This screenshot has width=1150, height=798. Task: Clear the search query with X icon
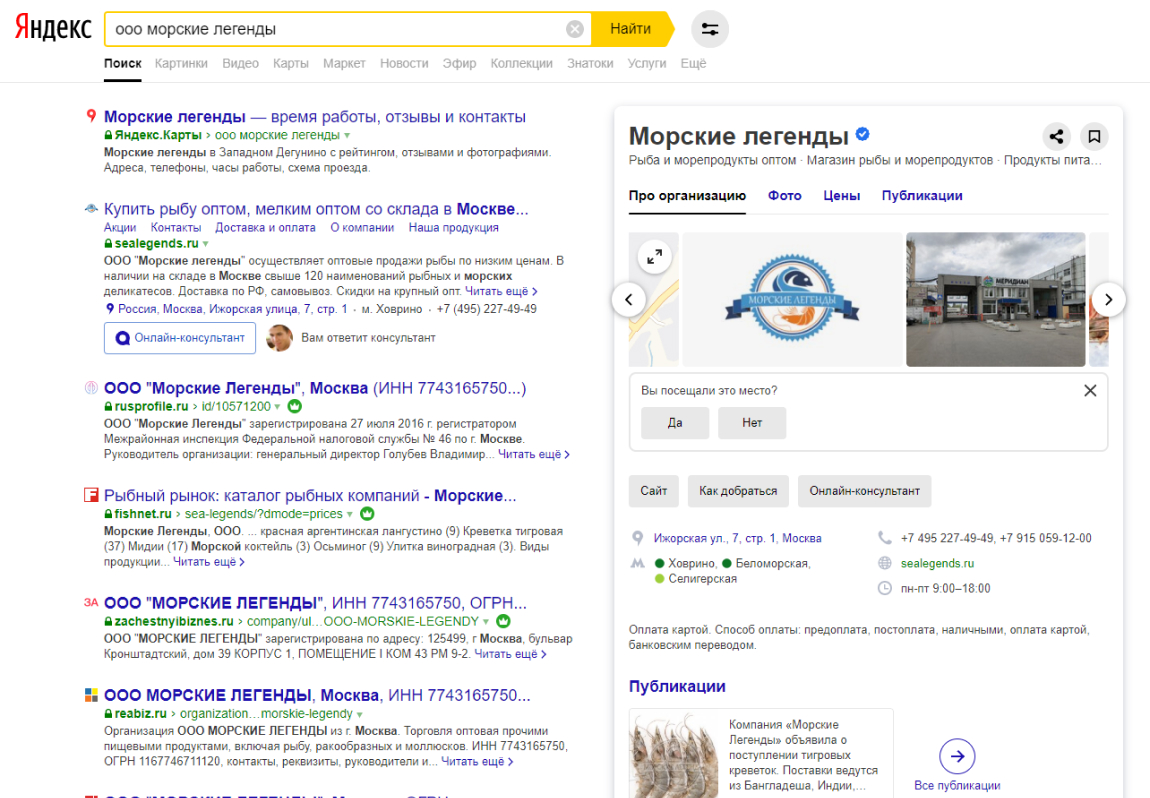(575, 29)
